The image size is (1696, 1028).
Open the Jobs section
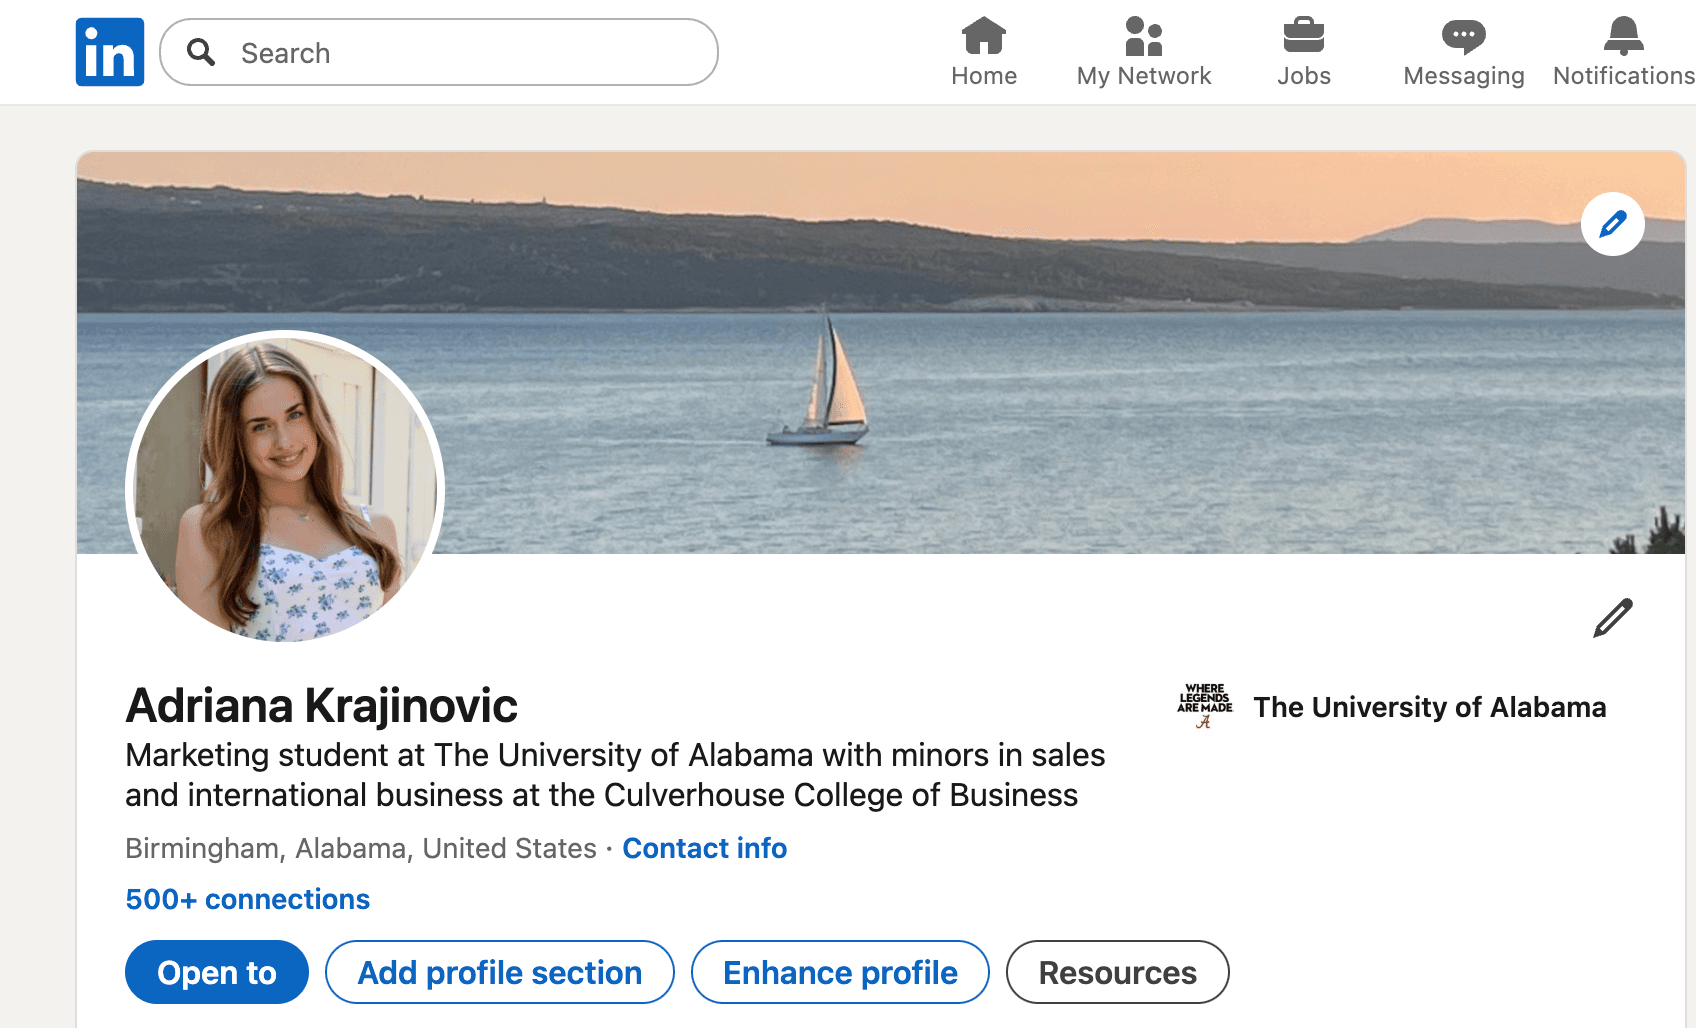1303,50
